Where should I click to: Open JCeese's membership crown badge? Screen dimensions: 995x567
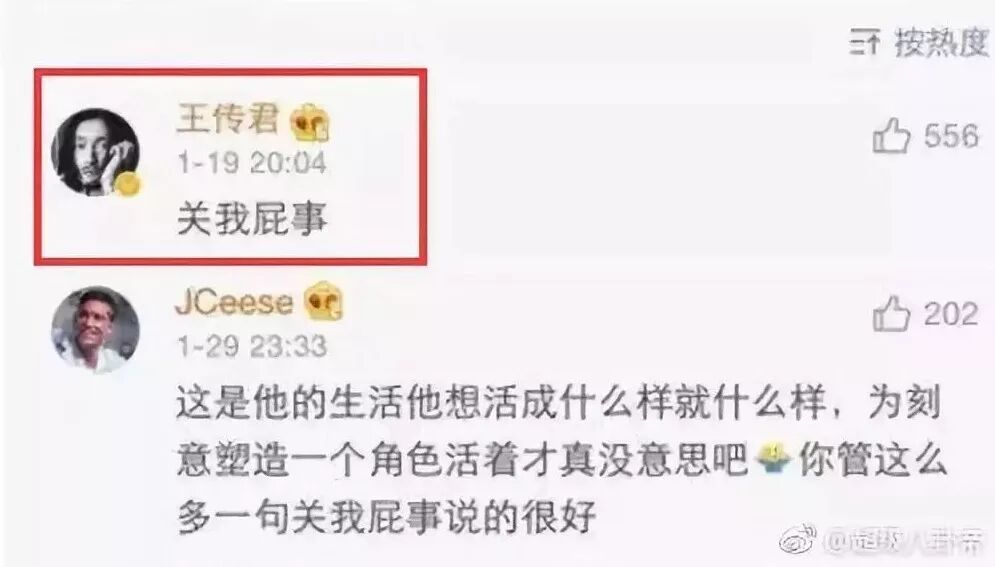click(x=324, y=301)
